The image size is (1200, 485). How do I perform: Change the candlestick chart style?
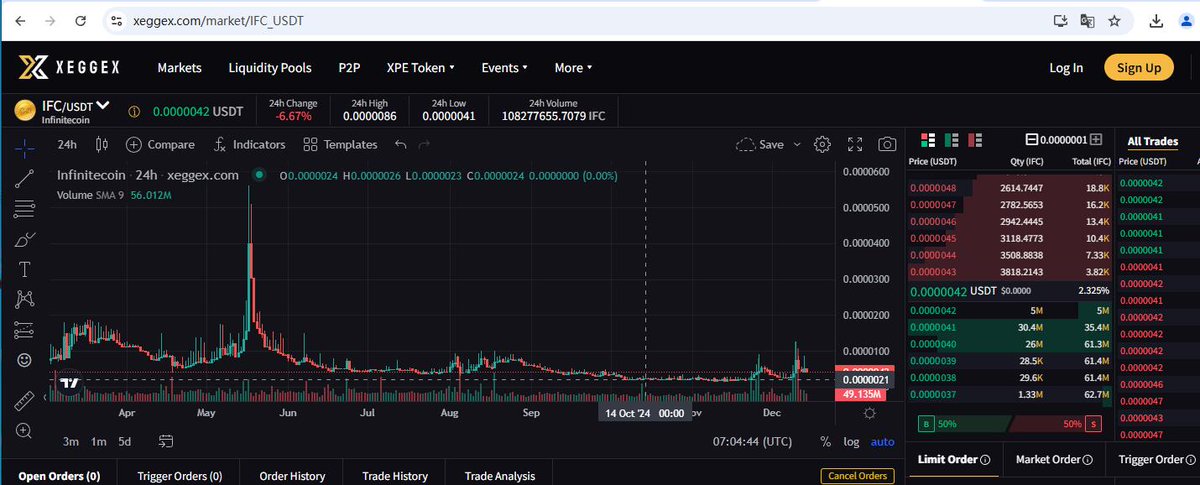pyautogui.click(x=101, y=144)
